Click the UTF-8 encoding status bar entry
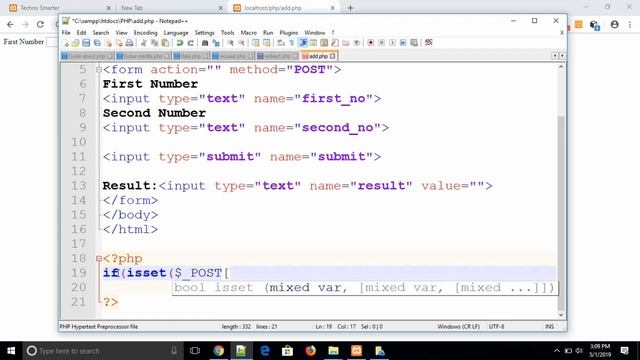The width and height of the screenshot is (640, 360). [x=496, y=327]
